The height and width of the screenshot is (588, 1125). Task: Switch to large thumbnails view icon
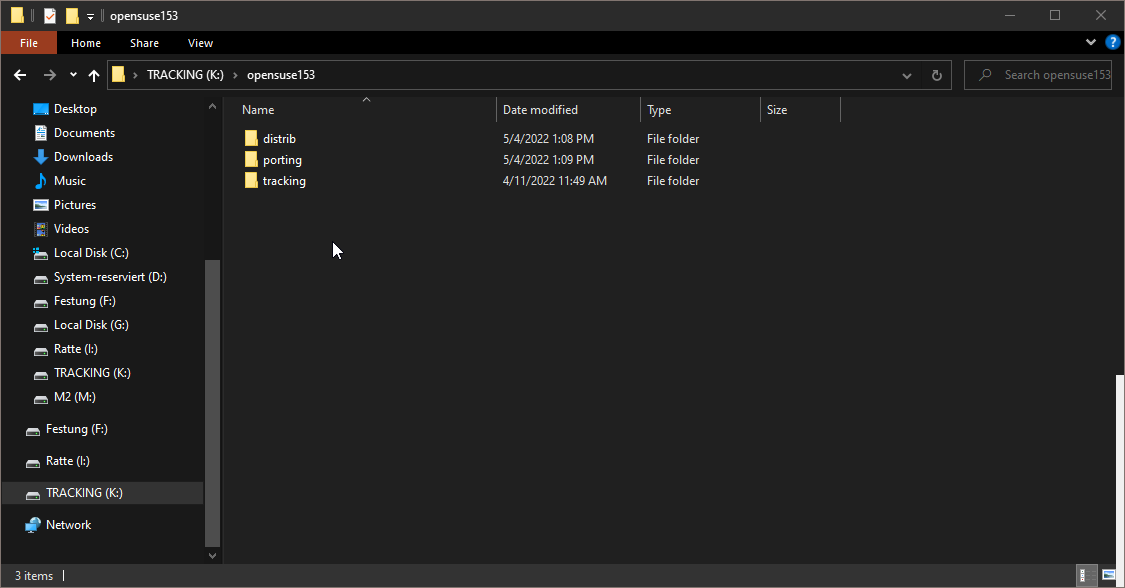coord(1109,575)
